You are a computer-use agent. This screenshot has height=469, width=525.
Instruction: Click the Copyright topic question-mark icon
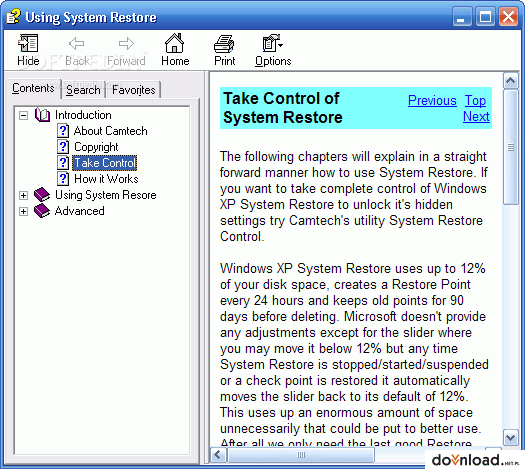(63, 147)
